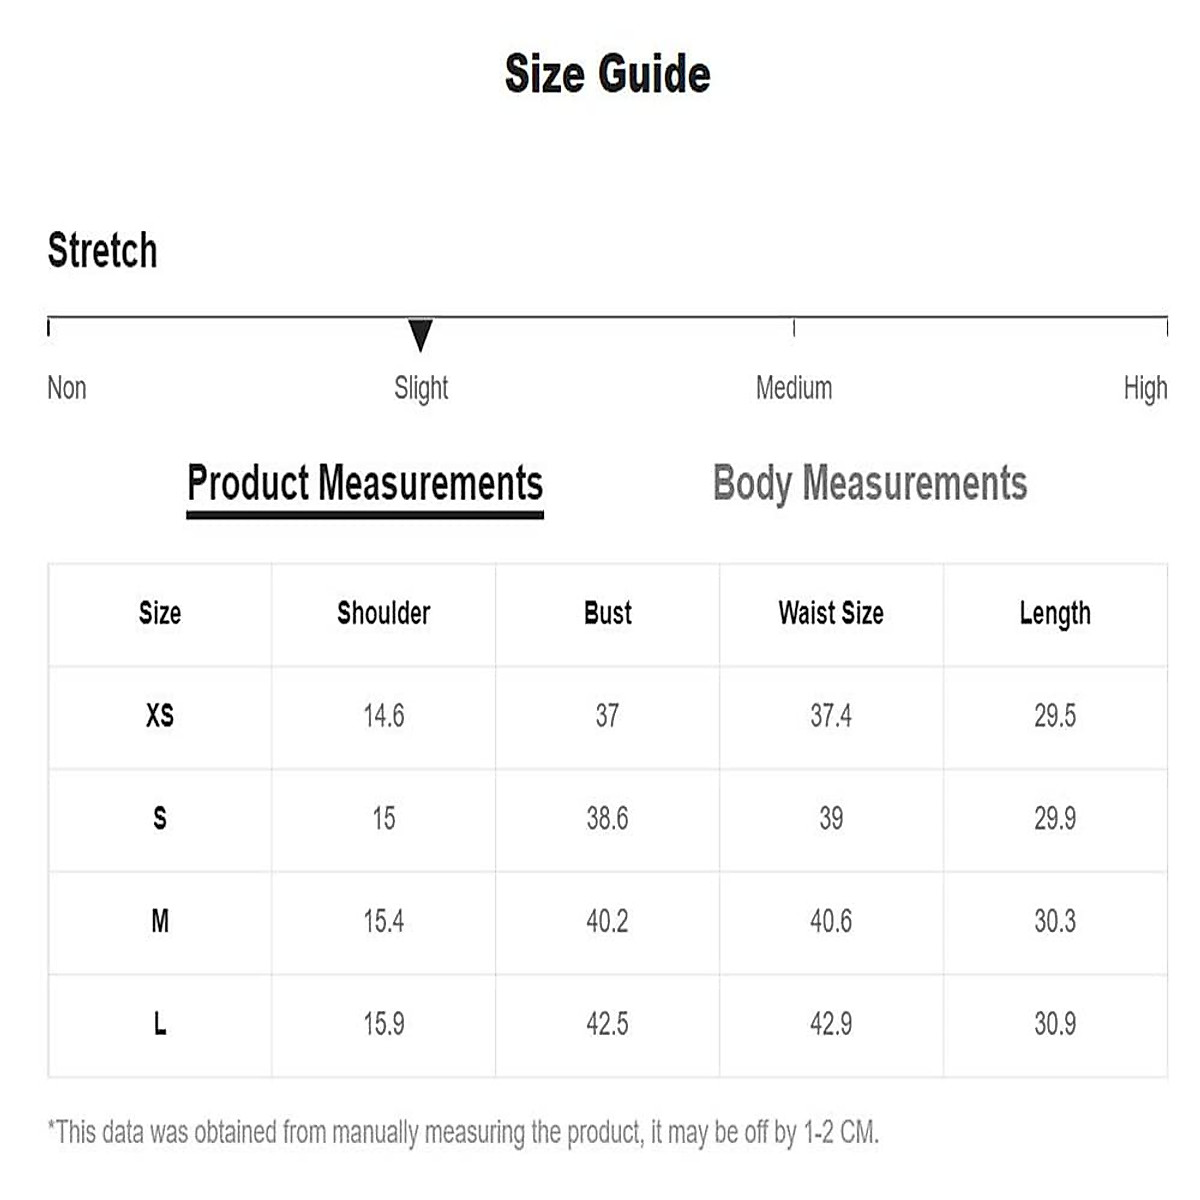Click the Length column header
The width and height of the screenshot is (1200, 1200).
point(1055,613)
